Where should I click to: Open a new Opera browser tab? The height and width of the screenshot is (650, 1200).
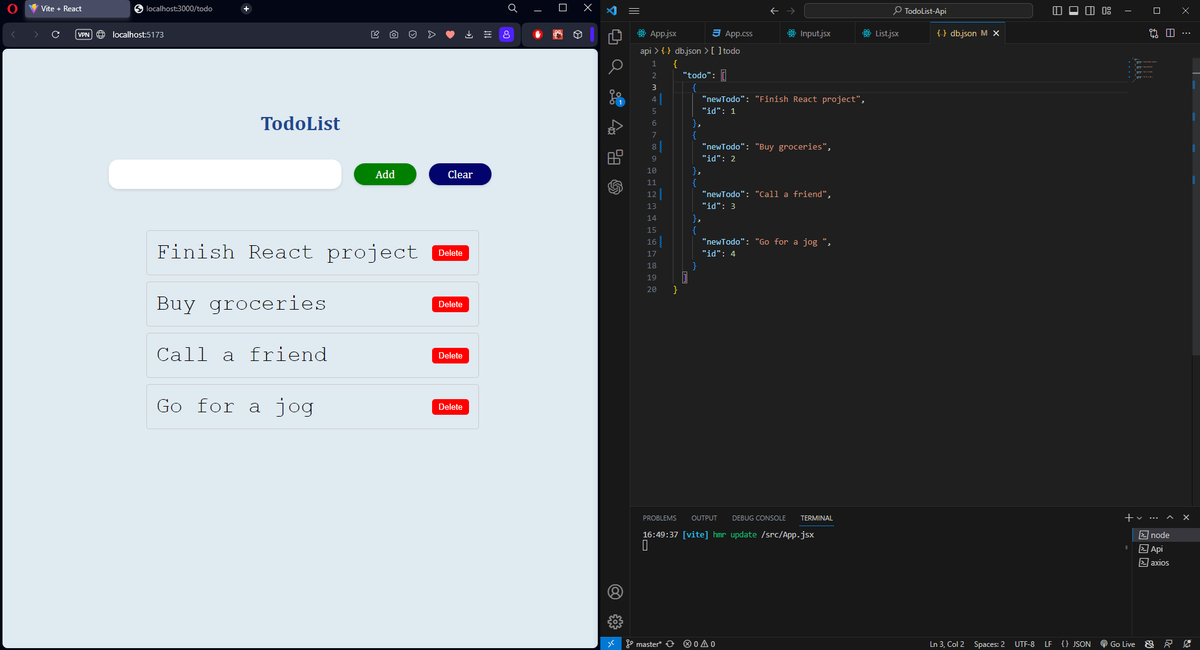246,9
